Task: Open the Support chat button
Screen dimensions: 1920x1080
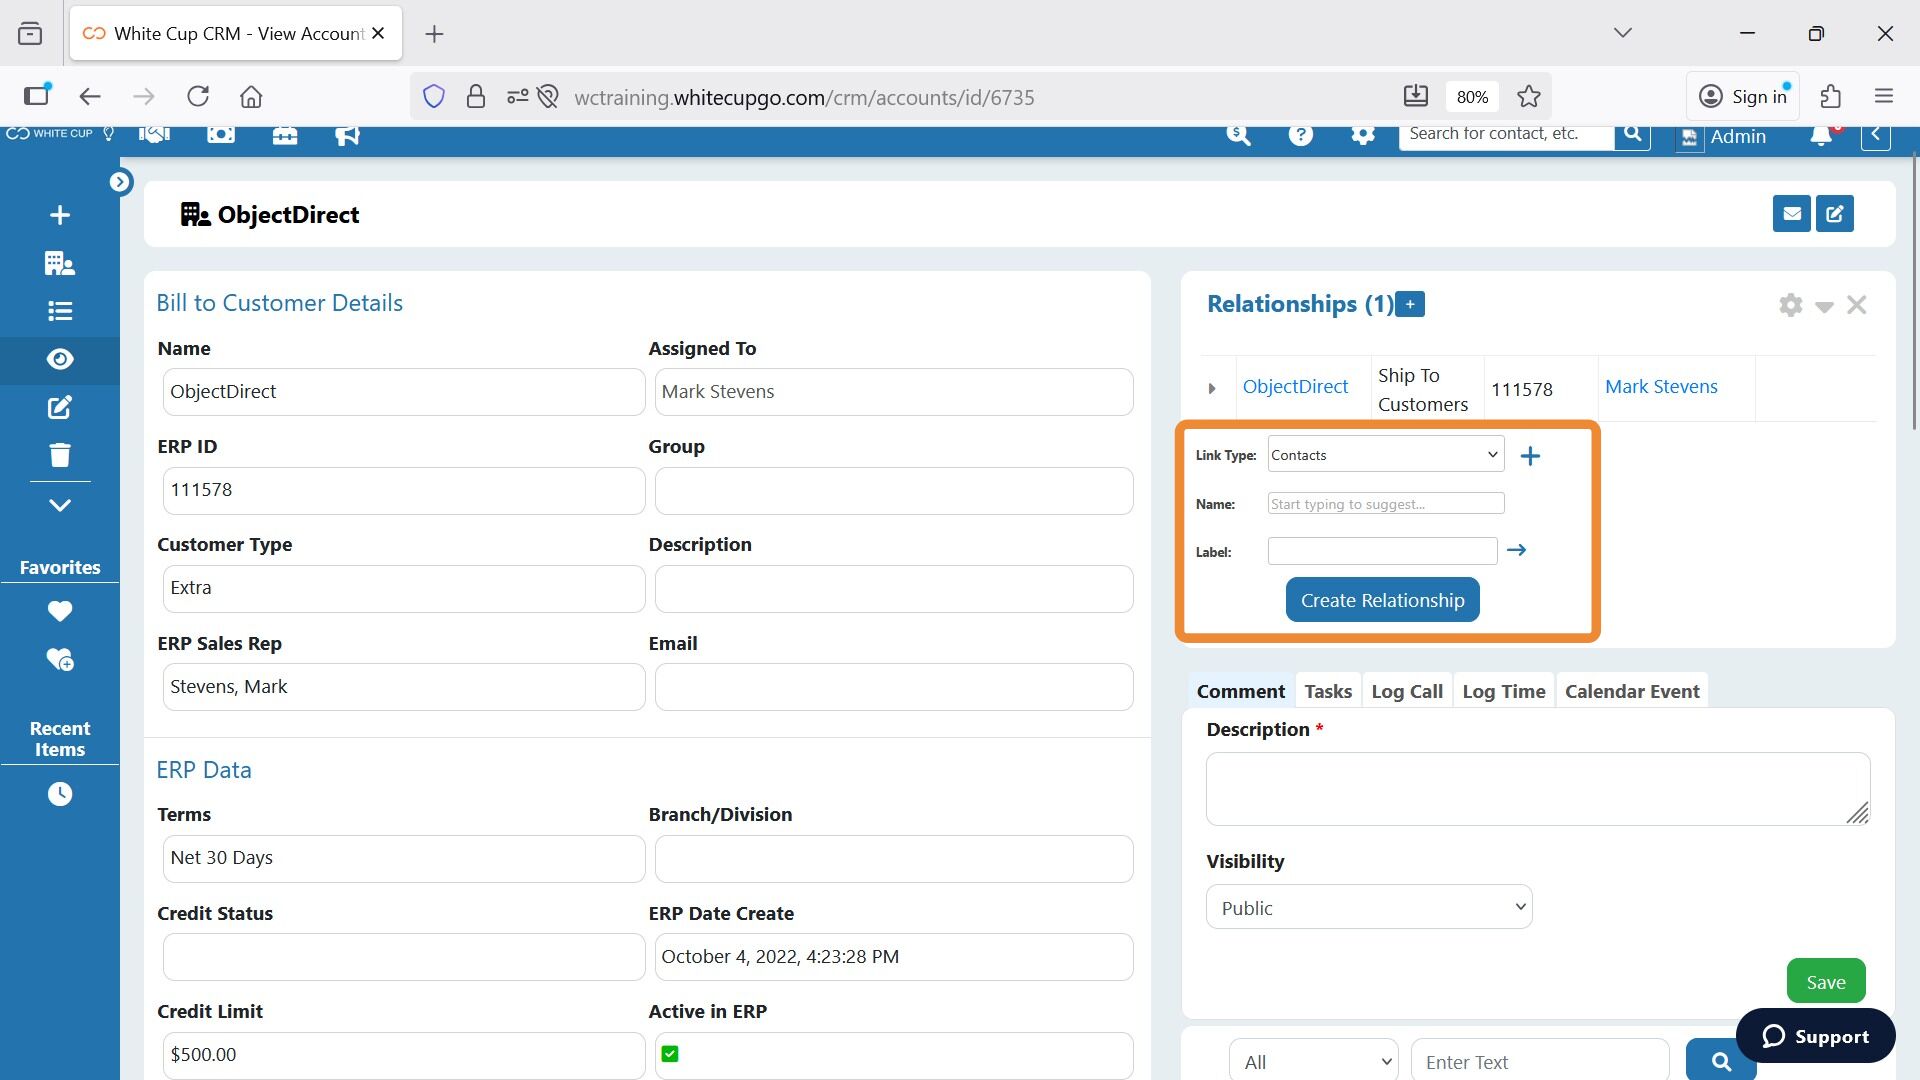Action: [1815, 1036]
